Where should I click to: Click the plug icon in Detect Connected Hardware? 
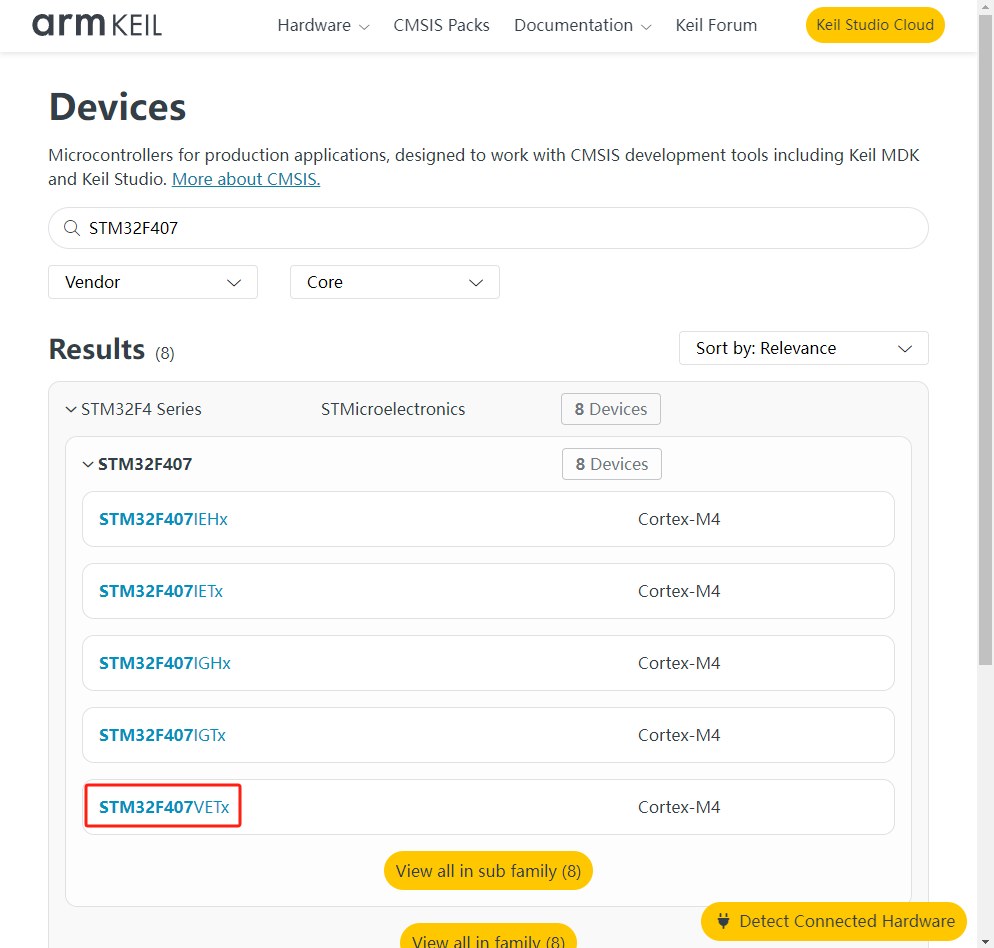pyautogui.click(x=723, y=921)
